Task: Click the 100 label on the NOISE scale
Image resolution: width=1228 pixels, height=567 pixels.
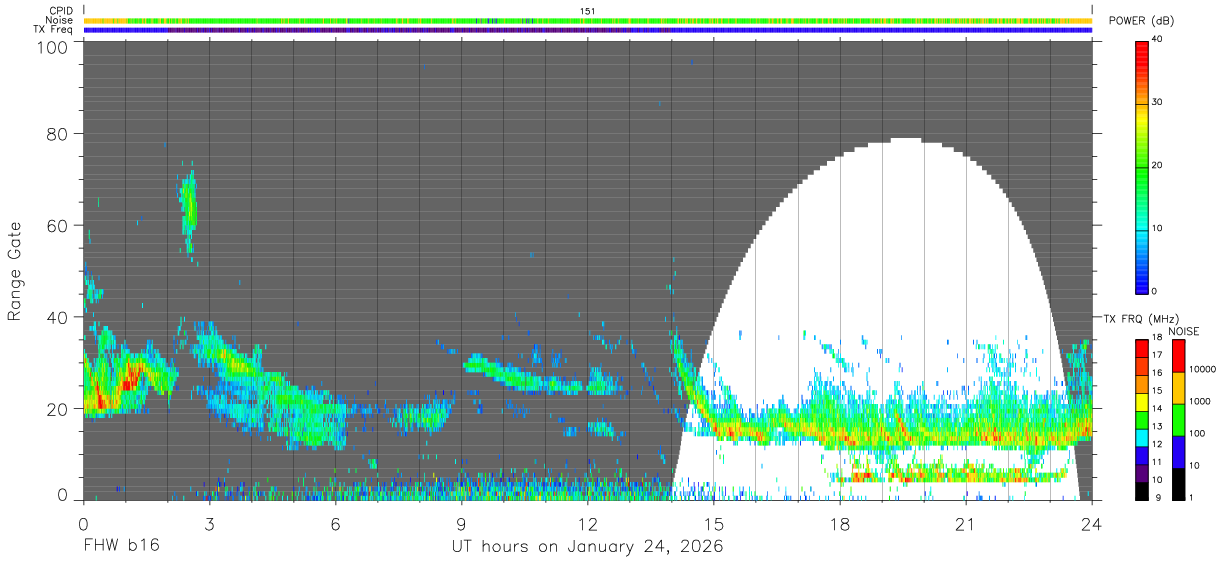Action: click(x=1196, y=433)
